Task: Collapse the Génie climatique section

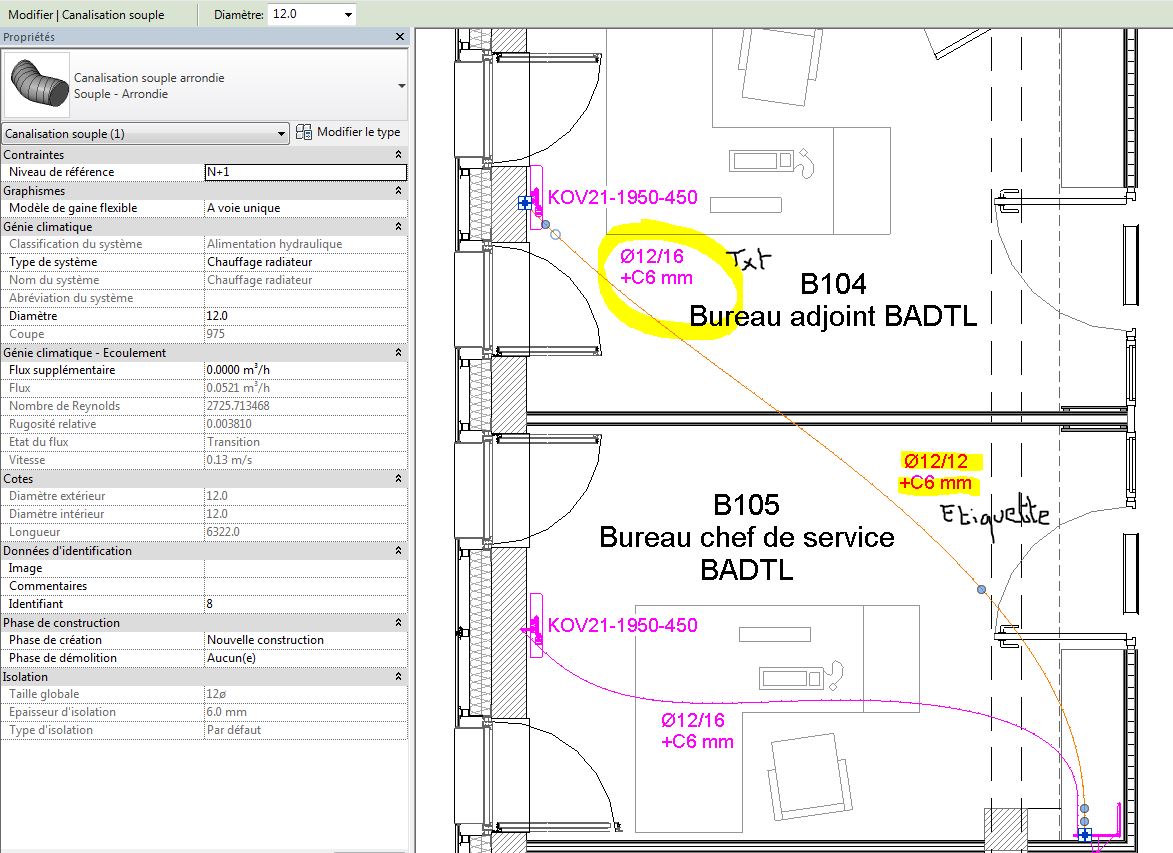Action: (399, 227)
